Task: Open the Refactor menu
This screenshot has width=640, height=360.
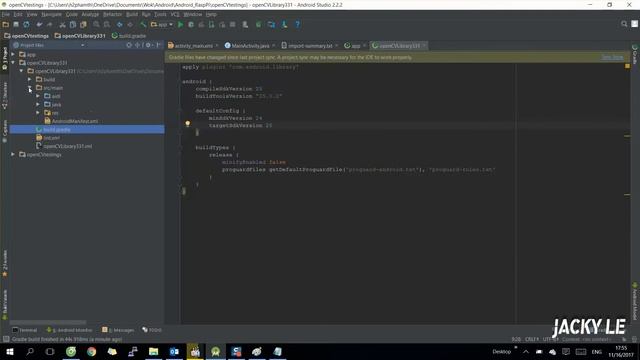Action: click(112, 14)
